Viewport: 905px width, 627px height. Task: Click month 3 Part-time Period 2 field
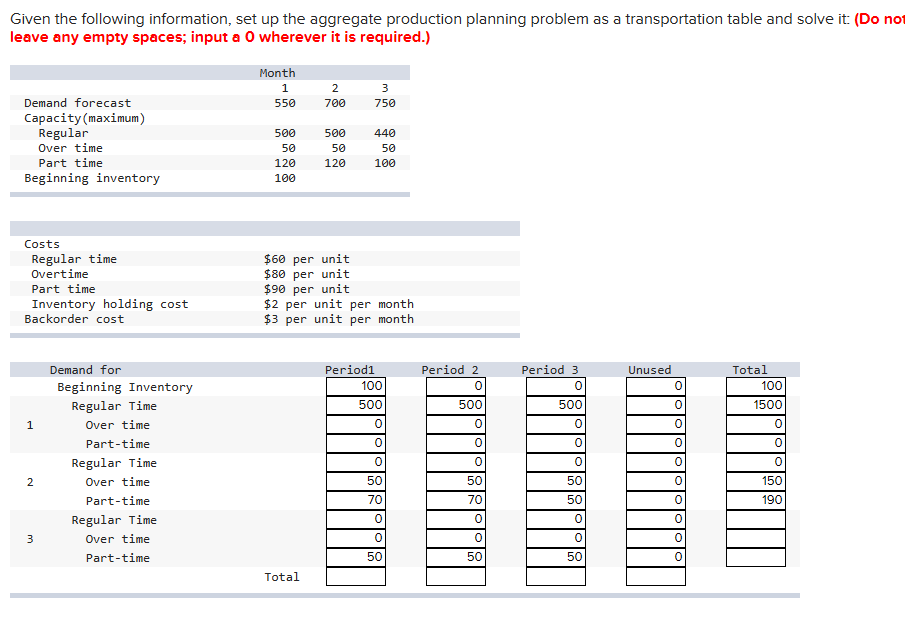(x=456, y=558)
